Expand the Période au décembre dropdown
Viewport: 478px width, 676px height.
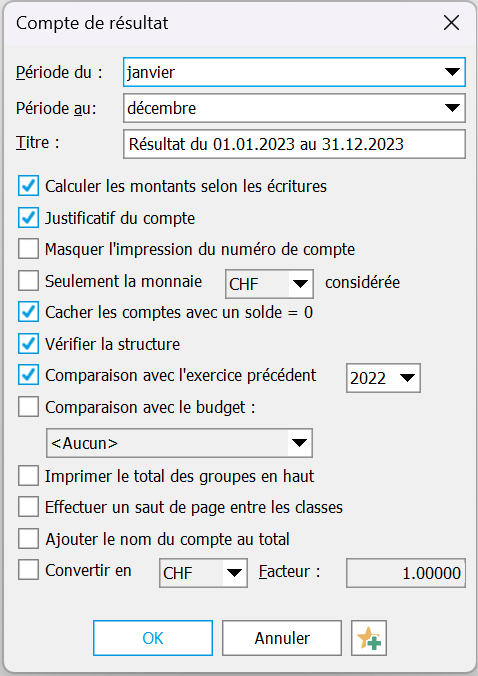coord(294,108)
